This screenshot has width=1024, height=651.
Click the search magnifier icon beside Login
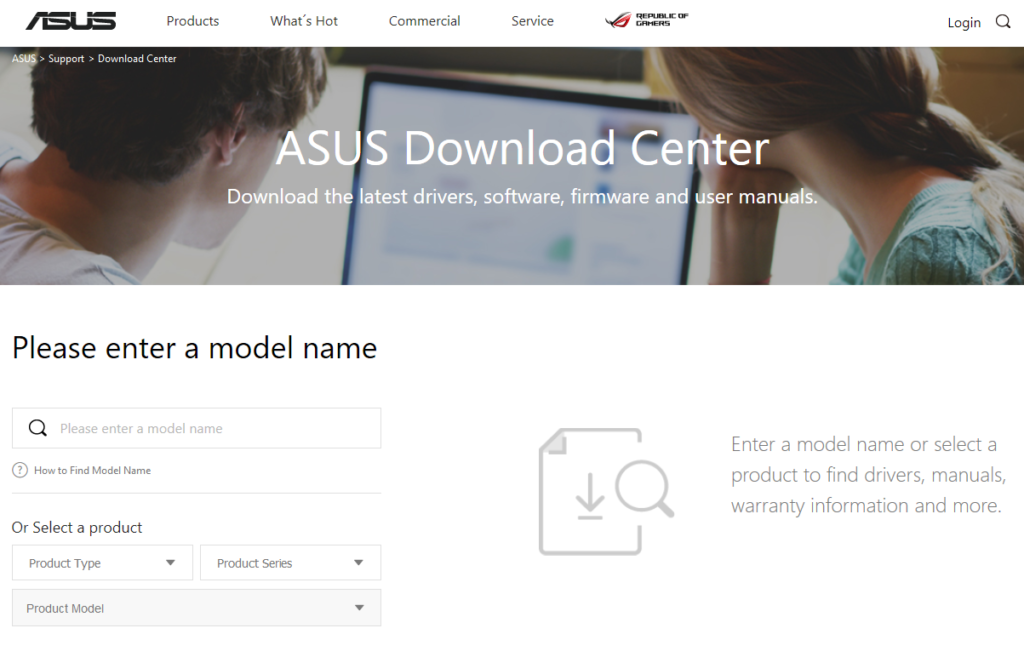(1003, 22)
